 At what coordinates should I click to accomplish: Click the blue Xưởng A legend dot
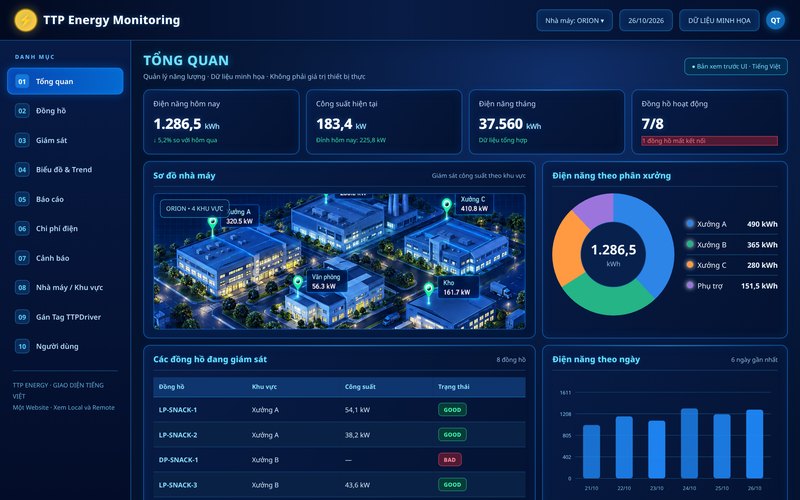click(690, 223)
